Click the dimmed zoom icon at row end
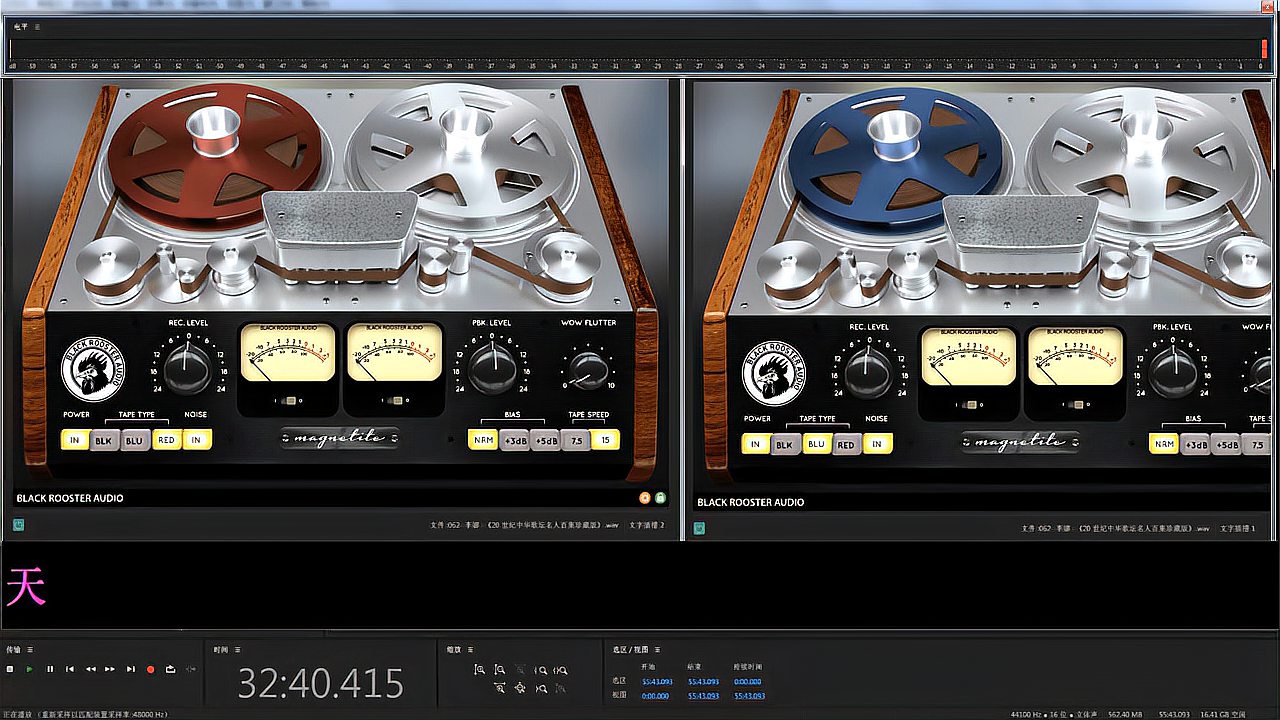This screenshot has height=720, width=1280. coord(560,688)
